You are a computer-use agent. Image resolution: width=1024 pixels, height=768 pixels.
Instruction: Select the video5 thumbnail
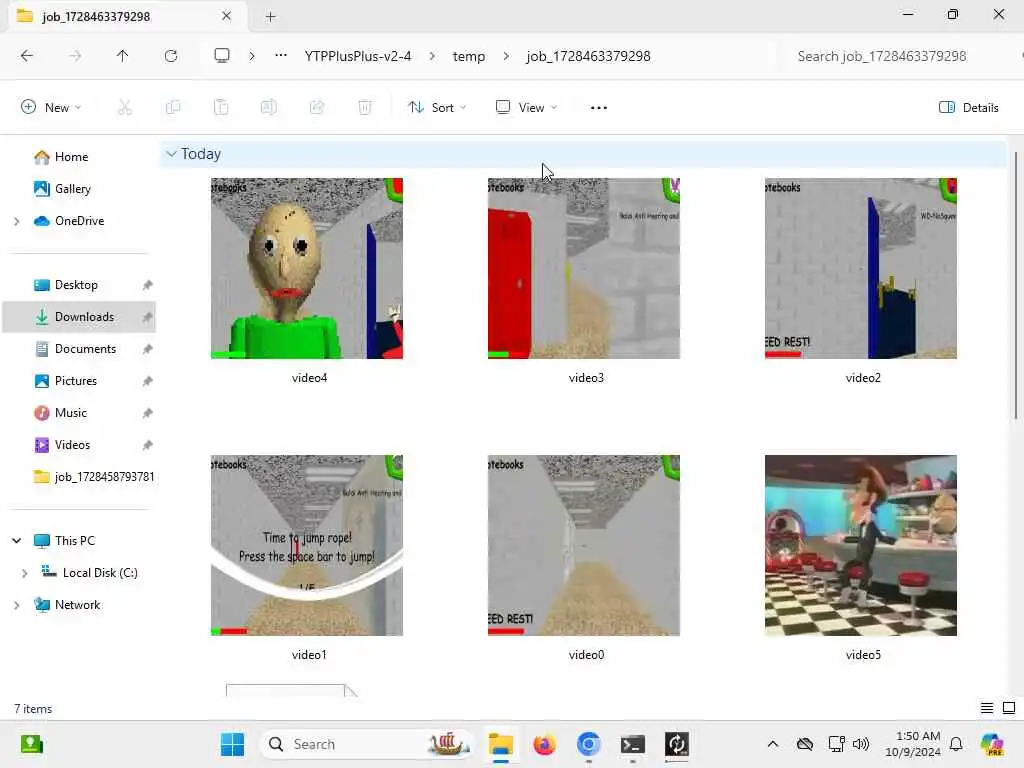[x=861, y=545]
